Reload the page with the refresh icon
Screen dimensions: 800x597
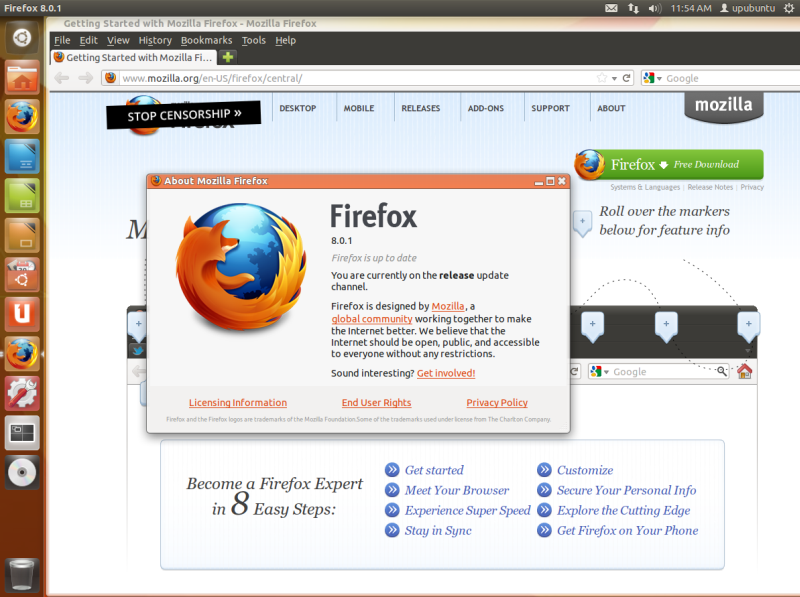[x=627, y=78]
